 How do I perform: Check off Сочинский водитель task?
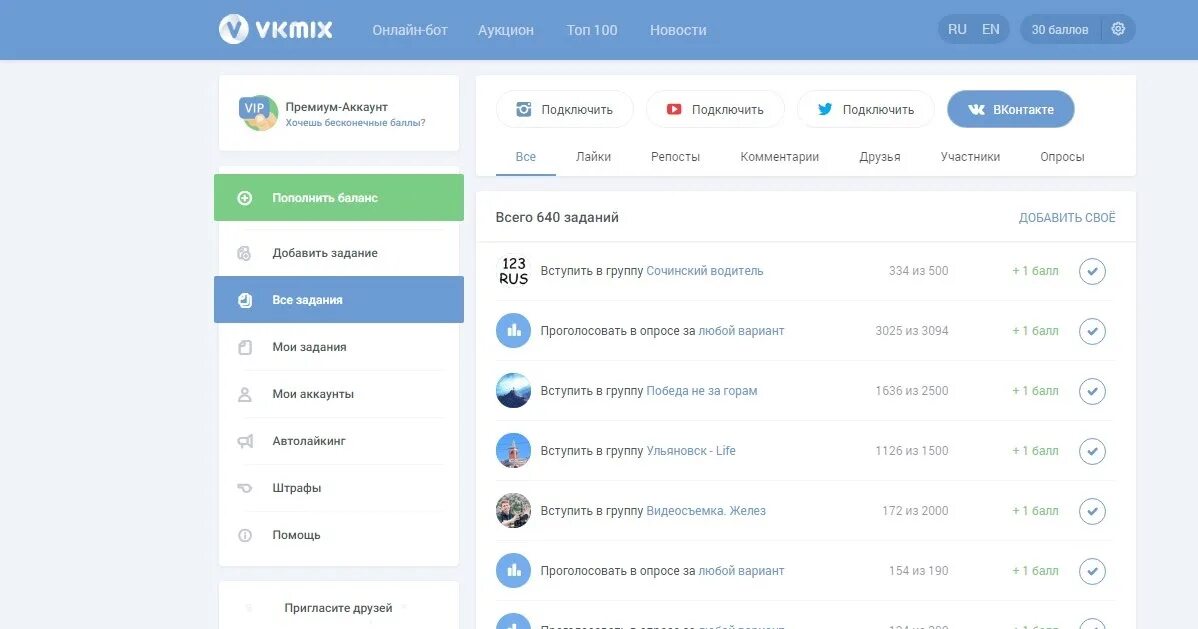[1092, 271]
